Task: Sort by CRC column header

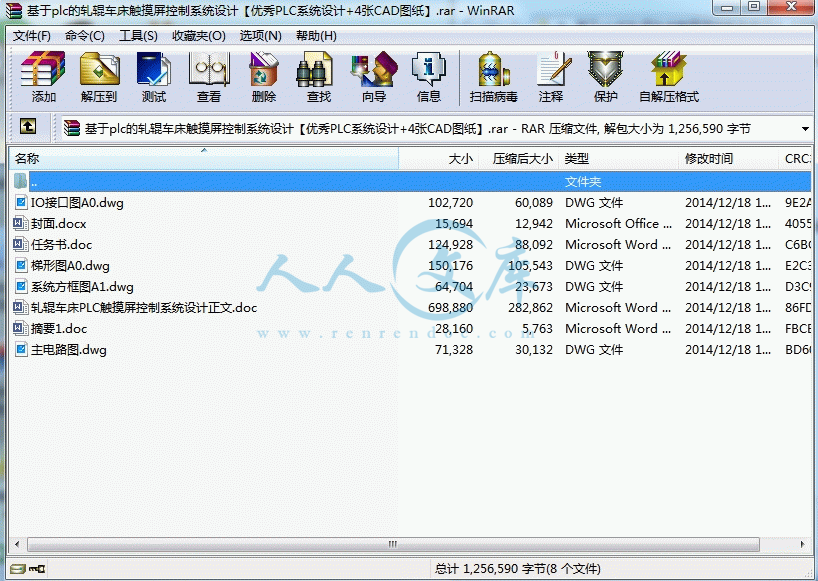Action: (795, 159)
